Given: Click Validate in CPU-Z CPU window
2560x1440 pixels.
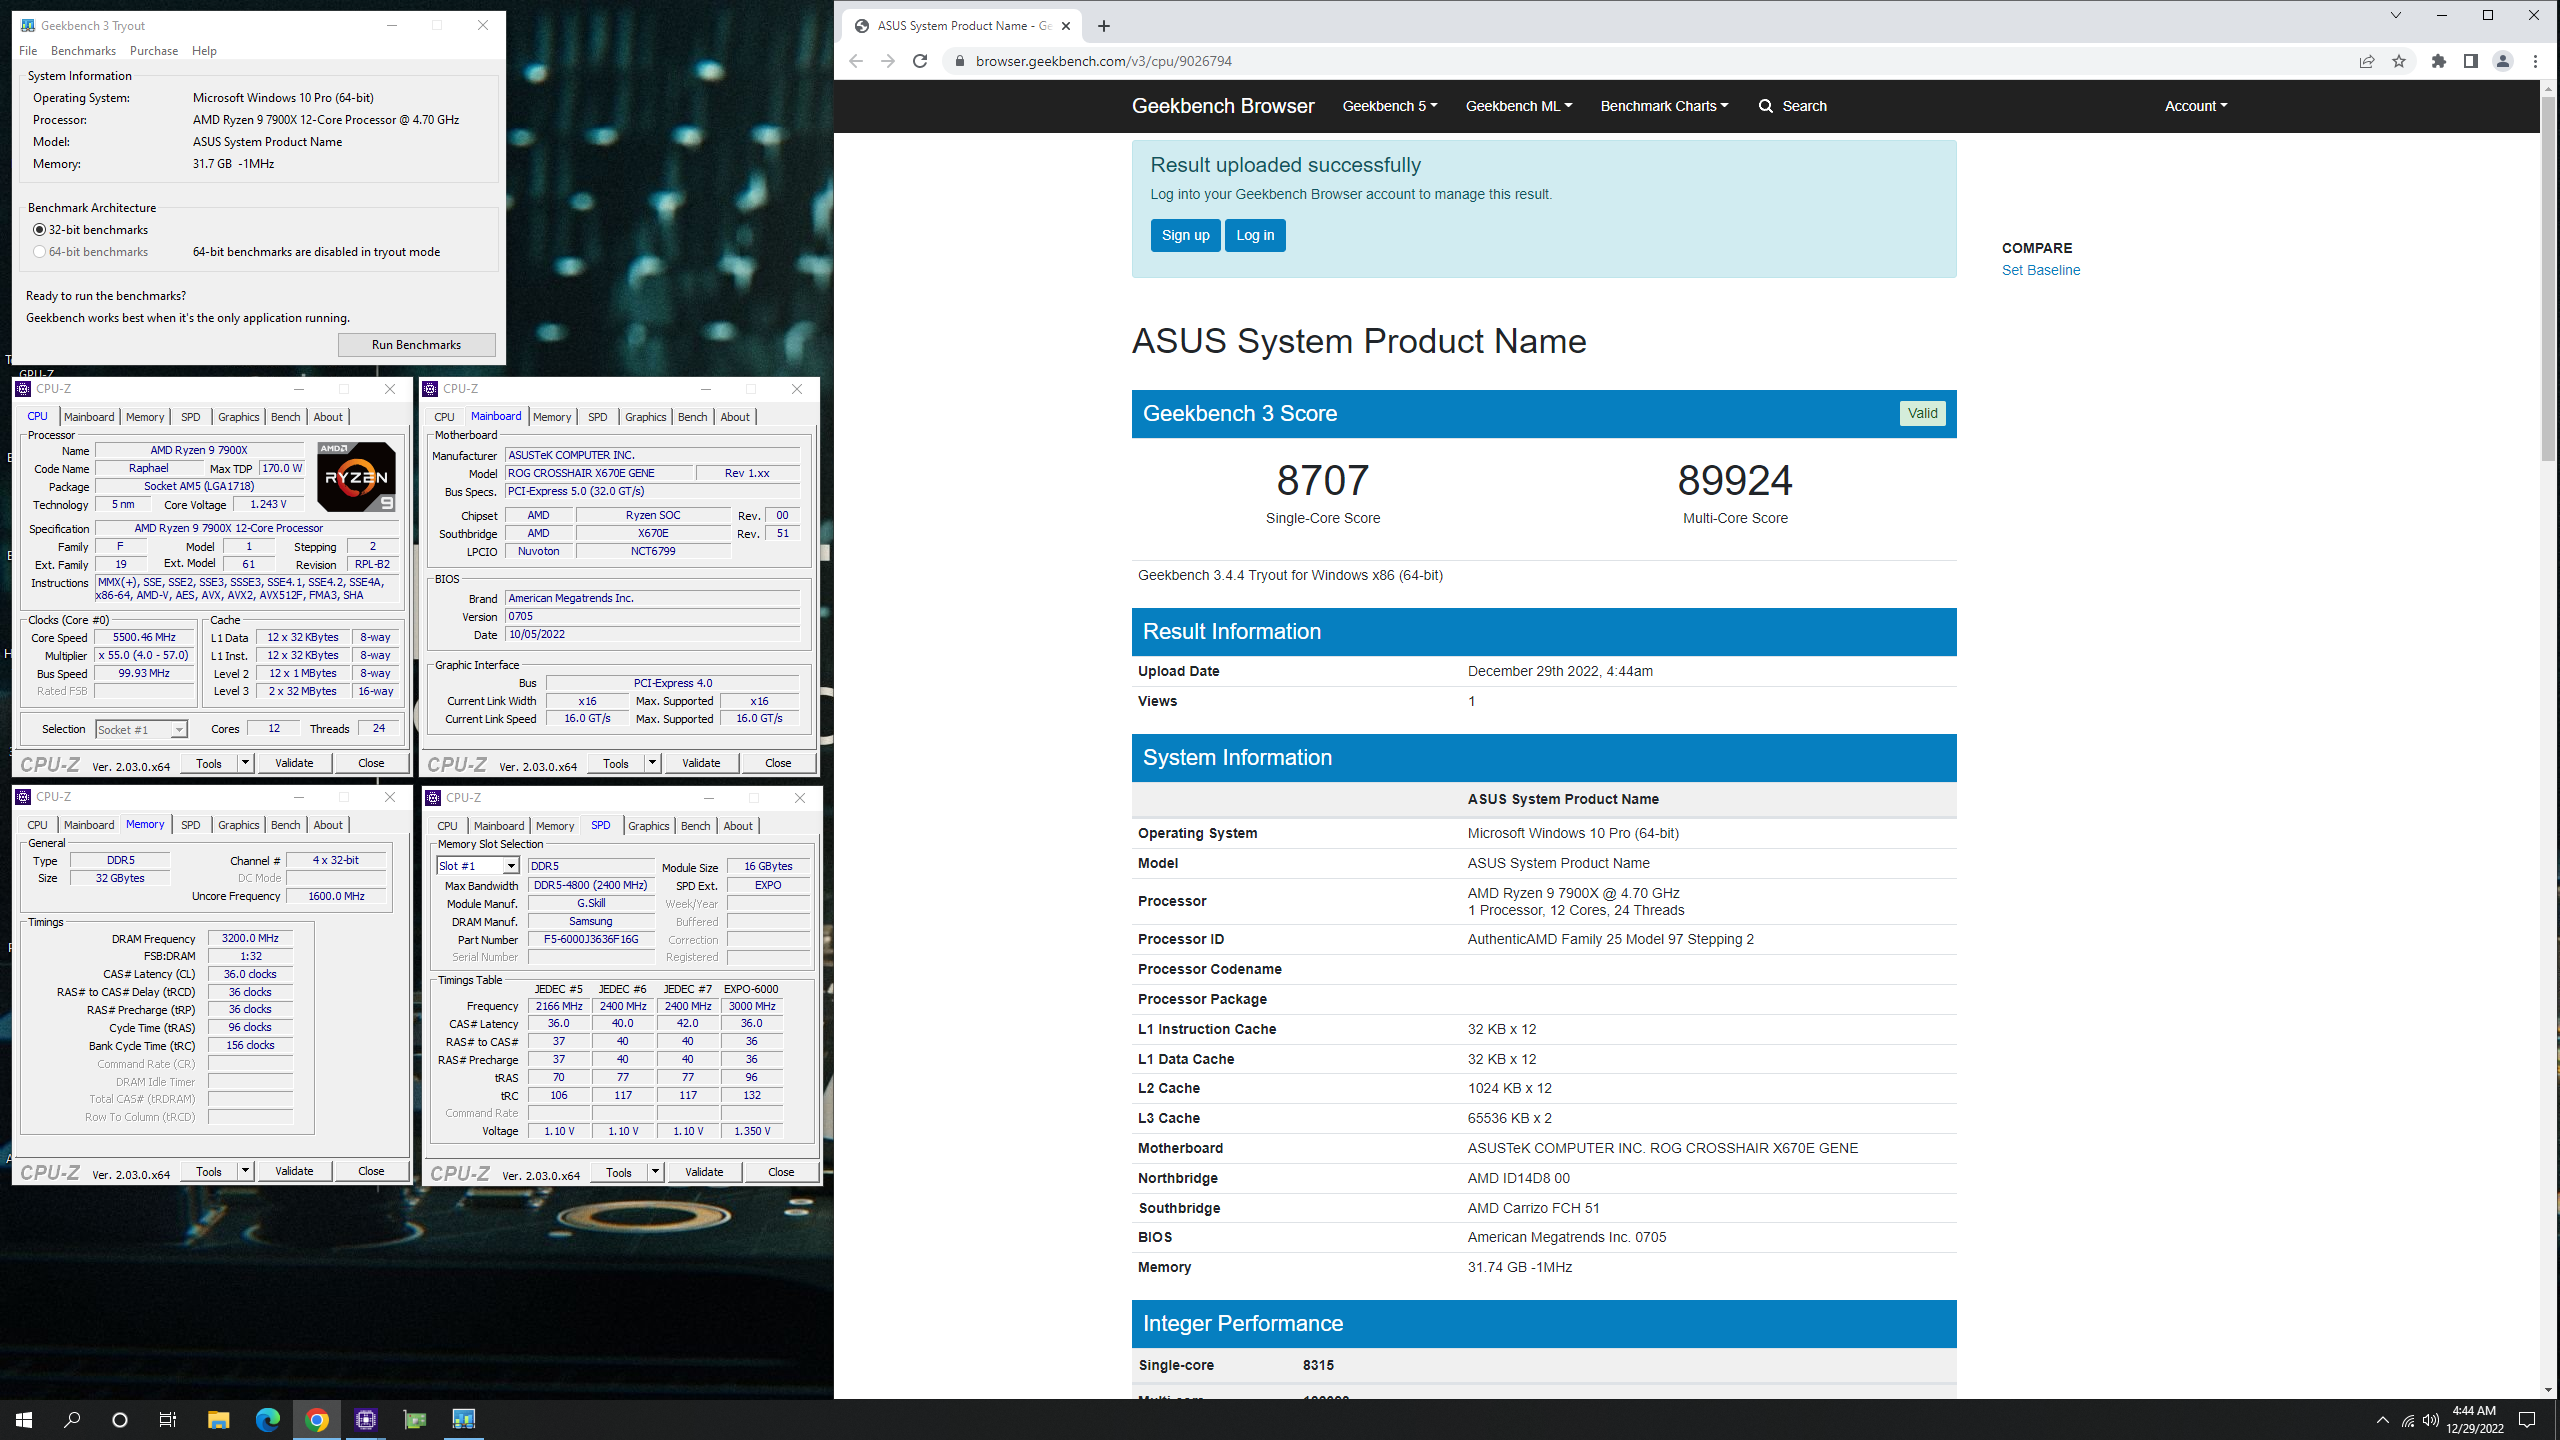Looking at the screenshot, I should pyautogui.click(x=294, y=763).
